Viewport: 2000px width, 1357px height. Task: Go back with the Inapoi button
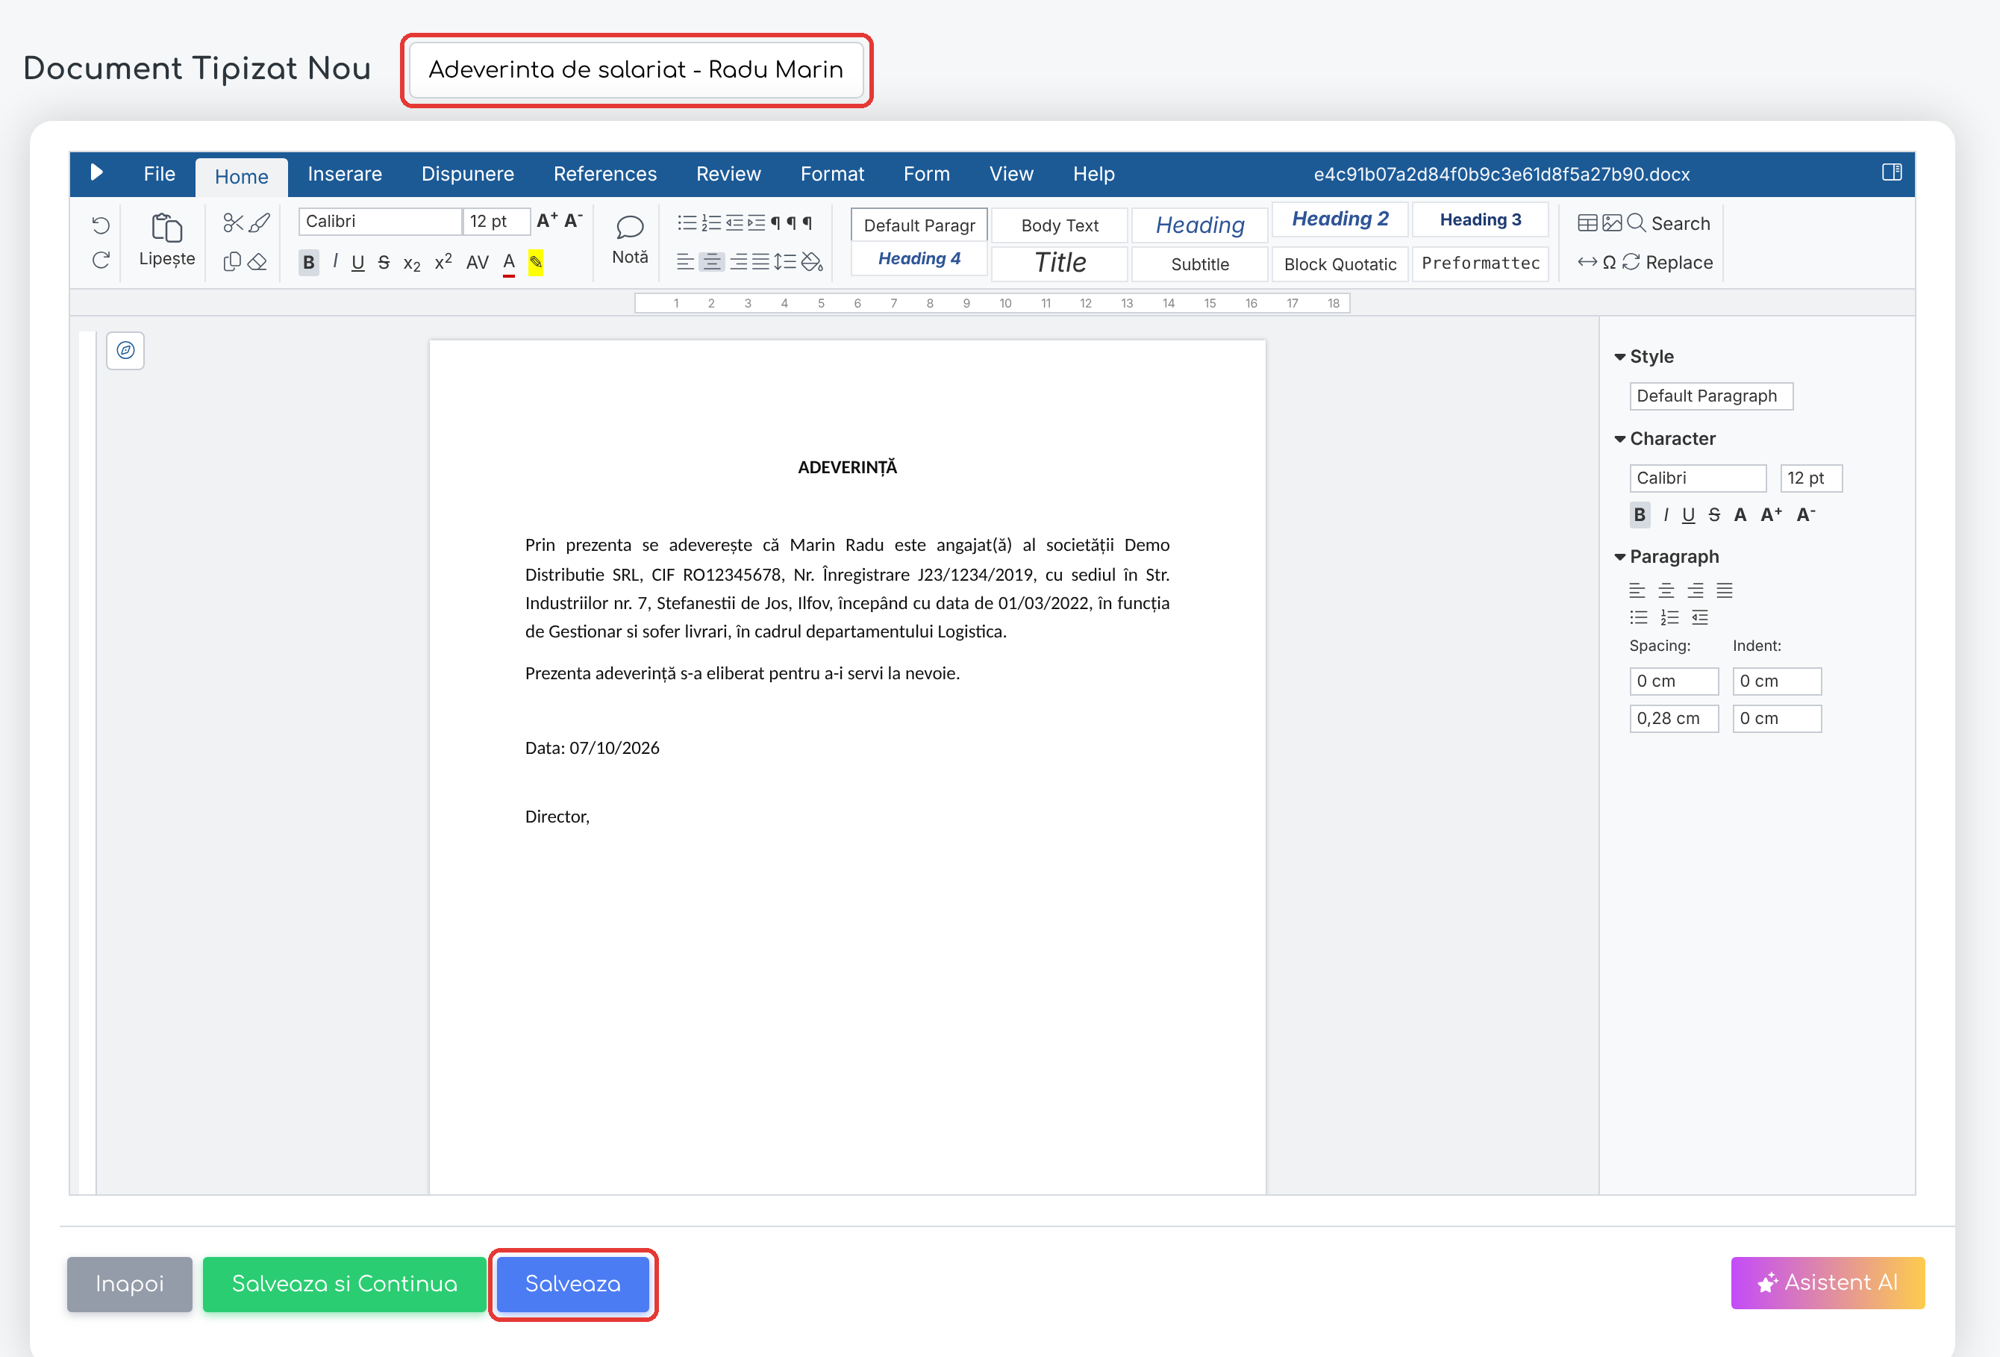click(x=130, y=1284)
